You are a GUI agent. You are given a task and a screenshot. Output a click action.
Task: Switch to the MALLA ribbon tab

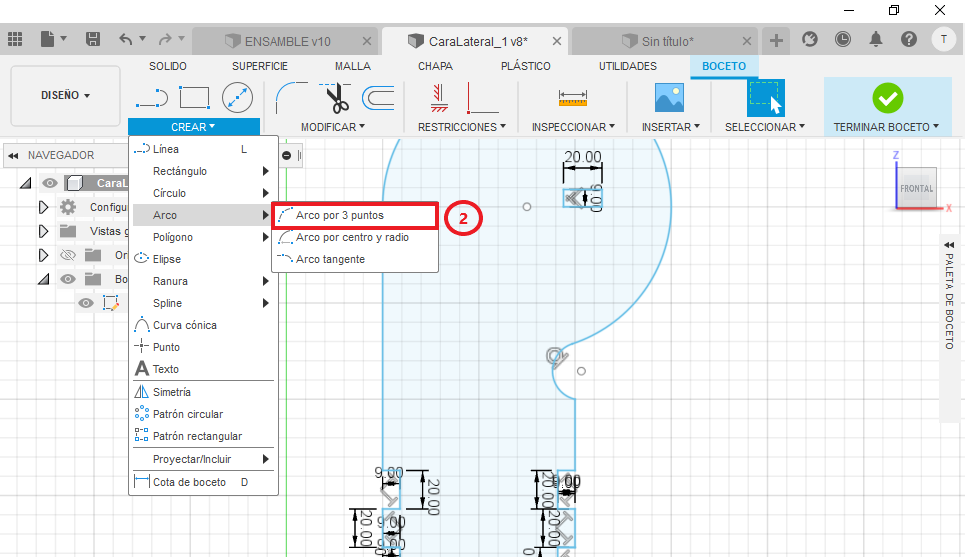click(353, 66)
